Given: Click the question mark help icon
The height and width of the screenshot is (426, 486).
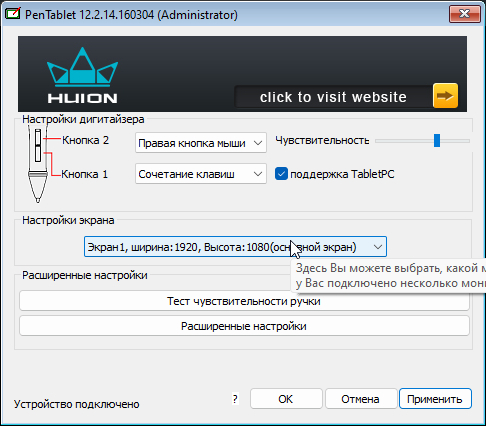Looking at the screenshot, I should 235,399.
